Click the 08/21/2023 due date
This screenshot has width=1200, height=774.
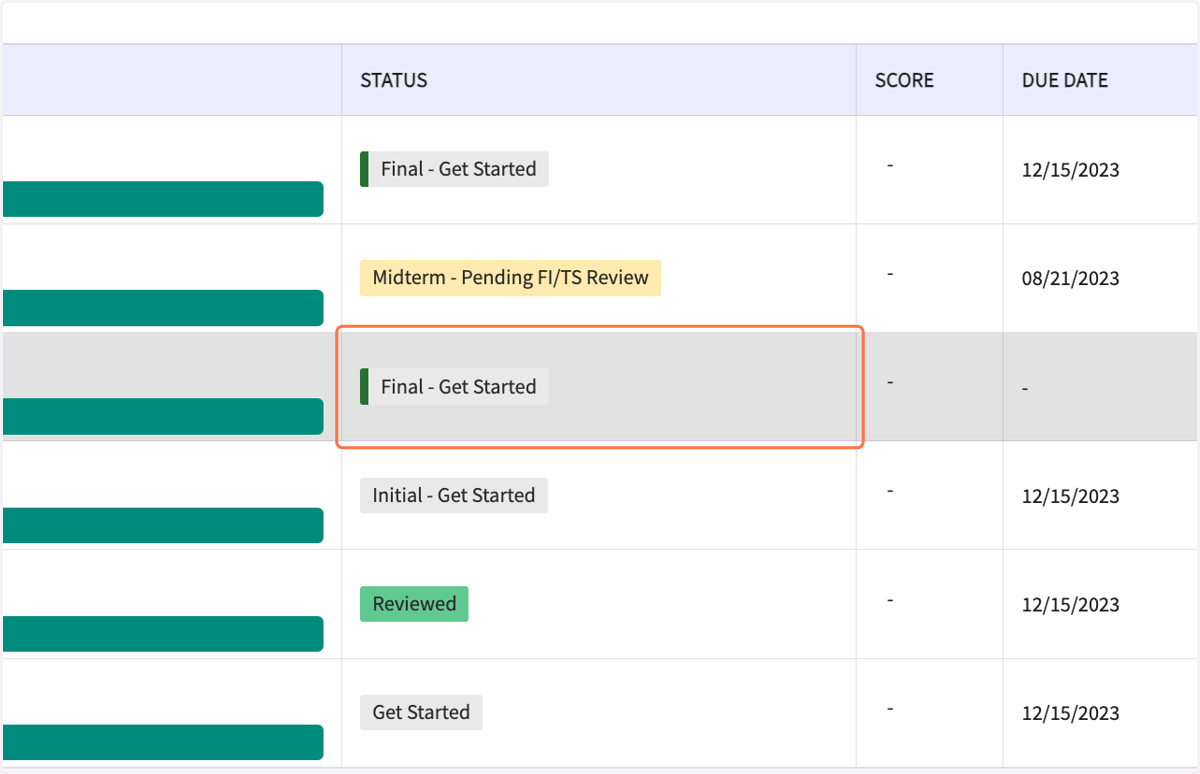[1070, 278]
